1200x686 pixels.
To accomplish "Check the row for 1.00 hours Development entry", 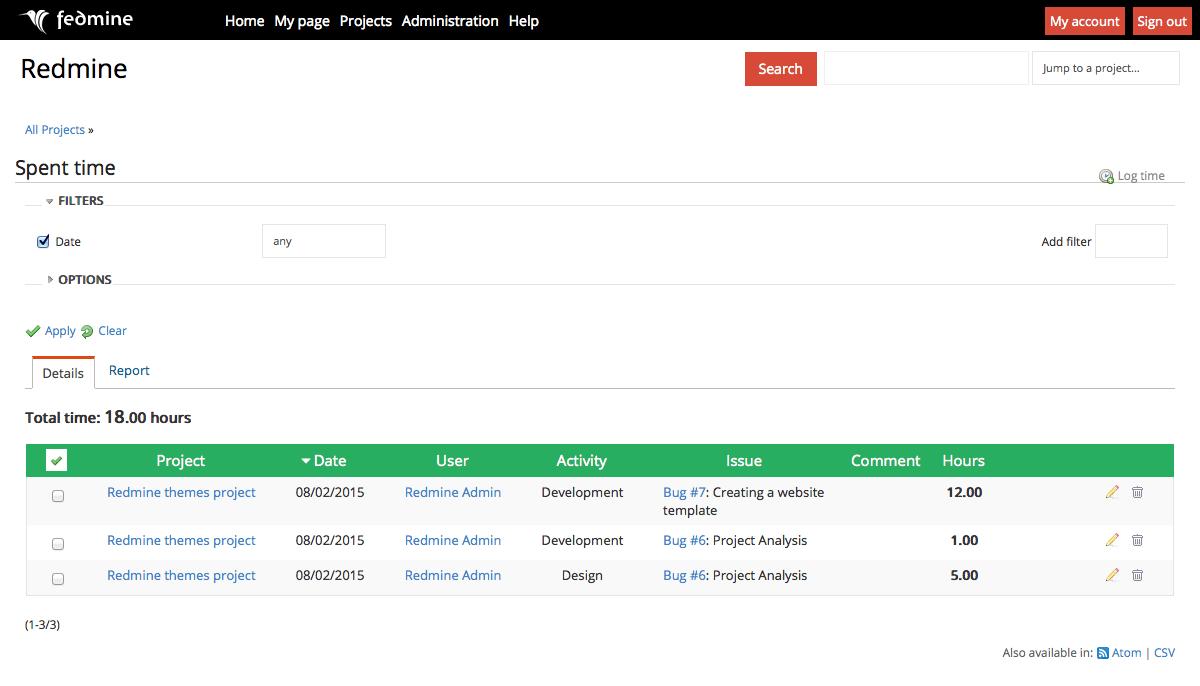I will pos(58,544).
